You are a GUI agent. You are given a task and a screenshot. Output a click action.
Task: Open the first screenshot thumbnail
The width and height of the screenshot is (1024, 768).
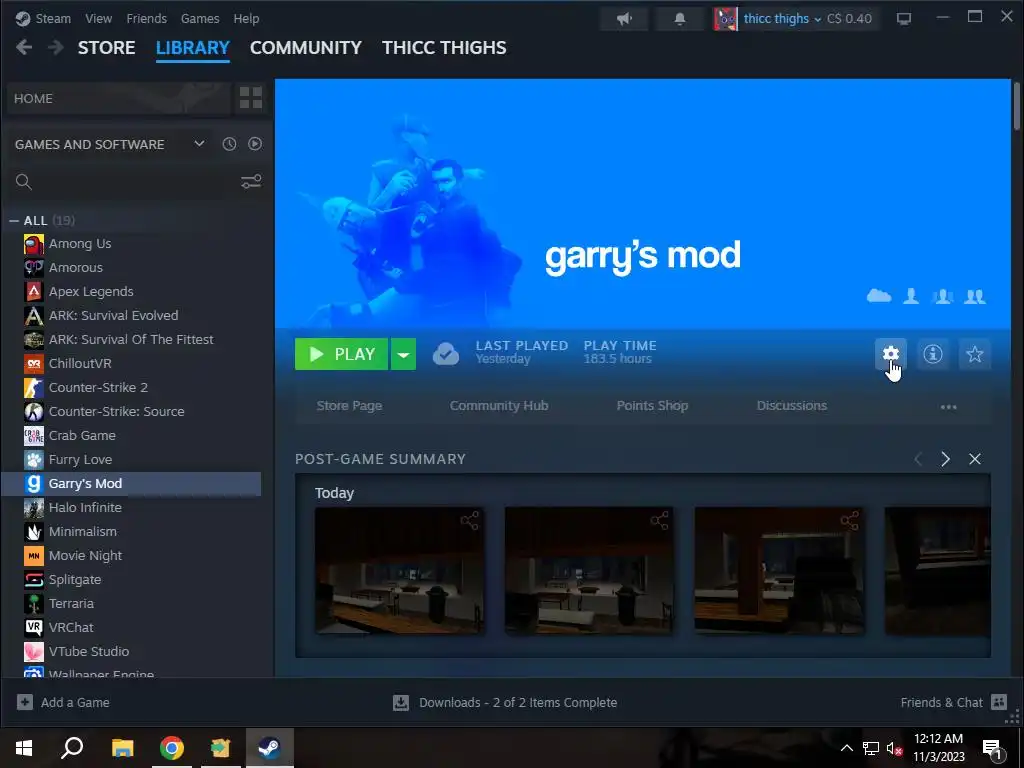coord(400,571)
